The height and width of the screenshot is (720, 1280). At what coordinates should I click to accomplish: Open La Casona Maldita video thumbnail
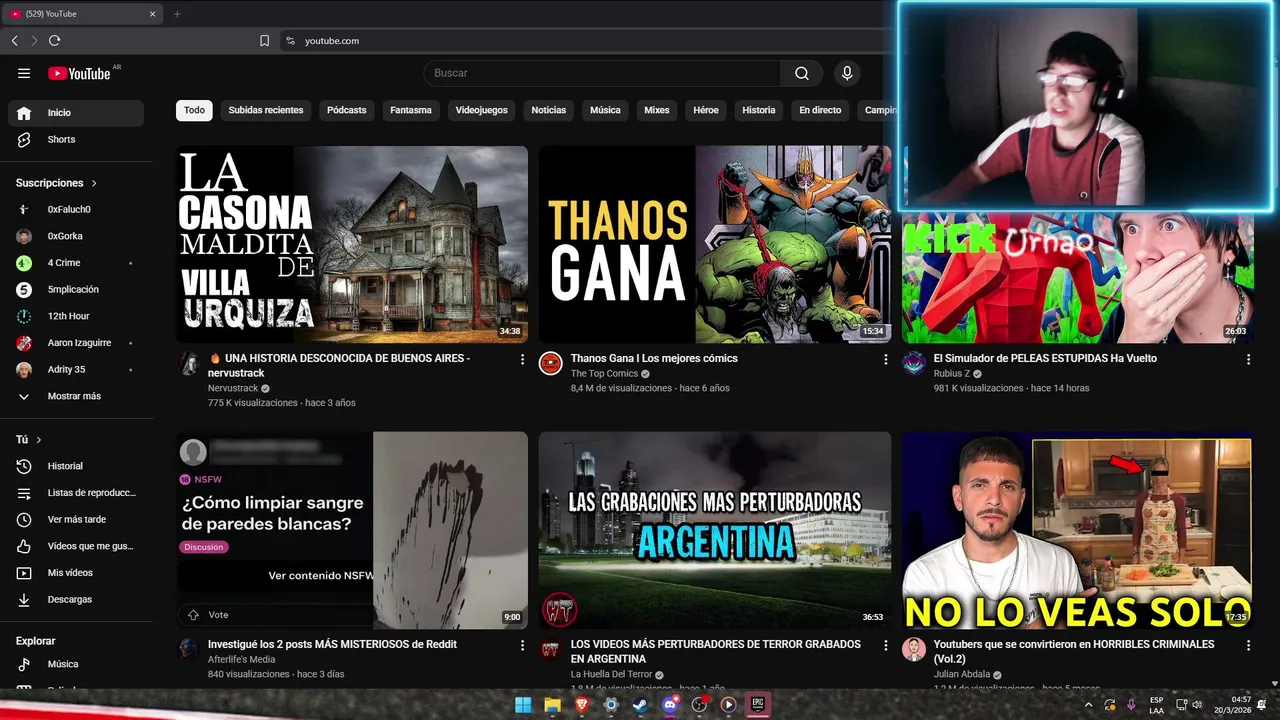coord(352,245)
